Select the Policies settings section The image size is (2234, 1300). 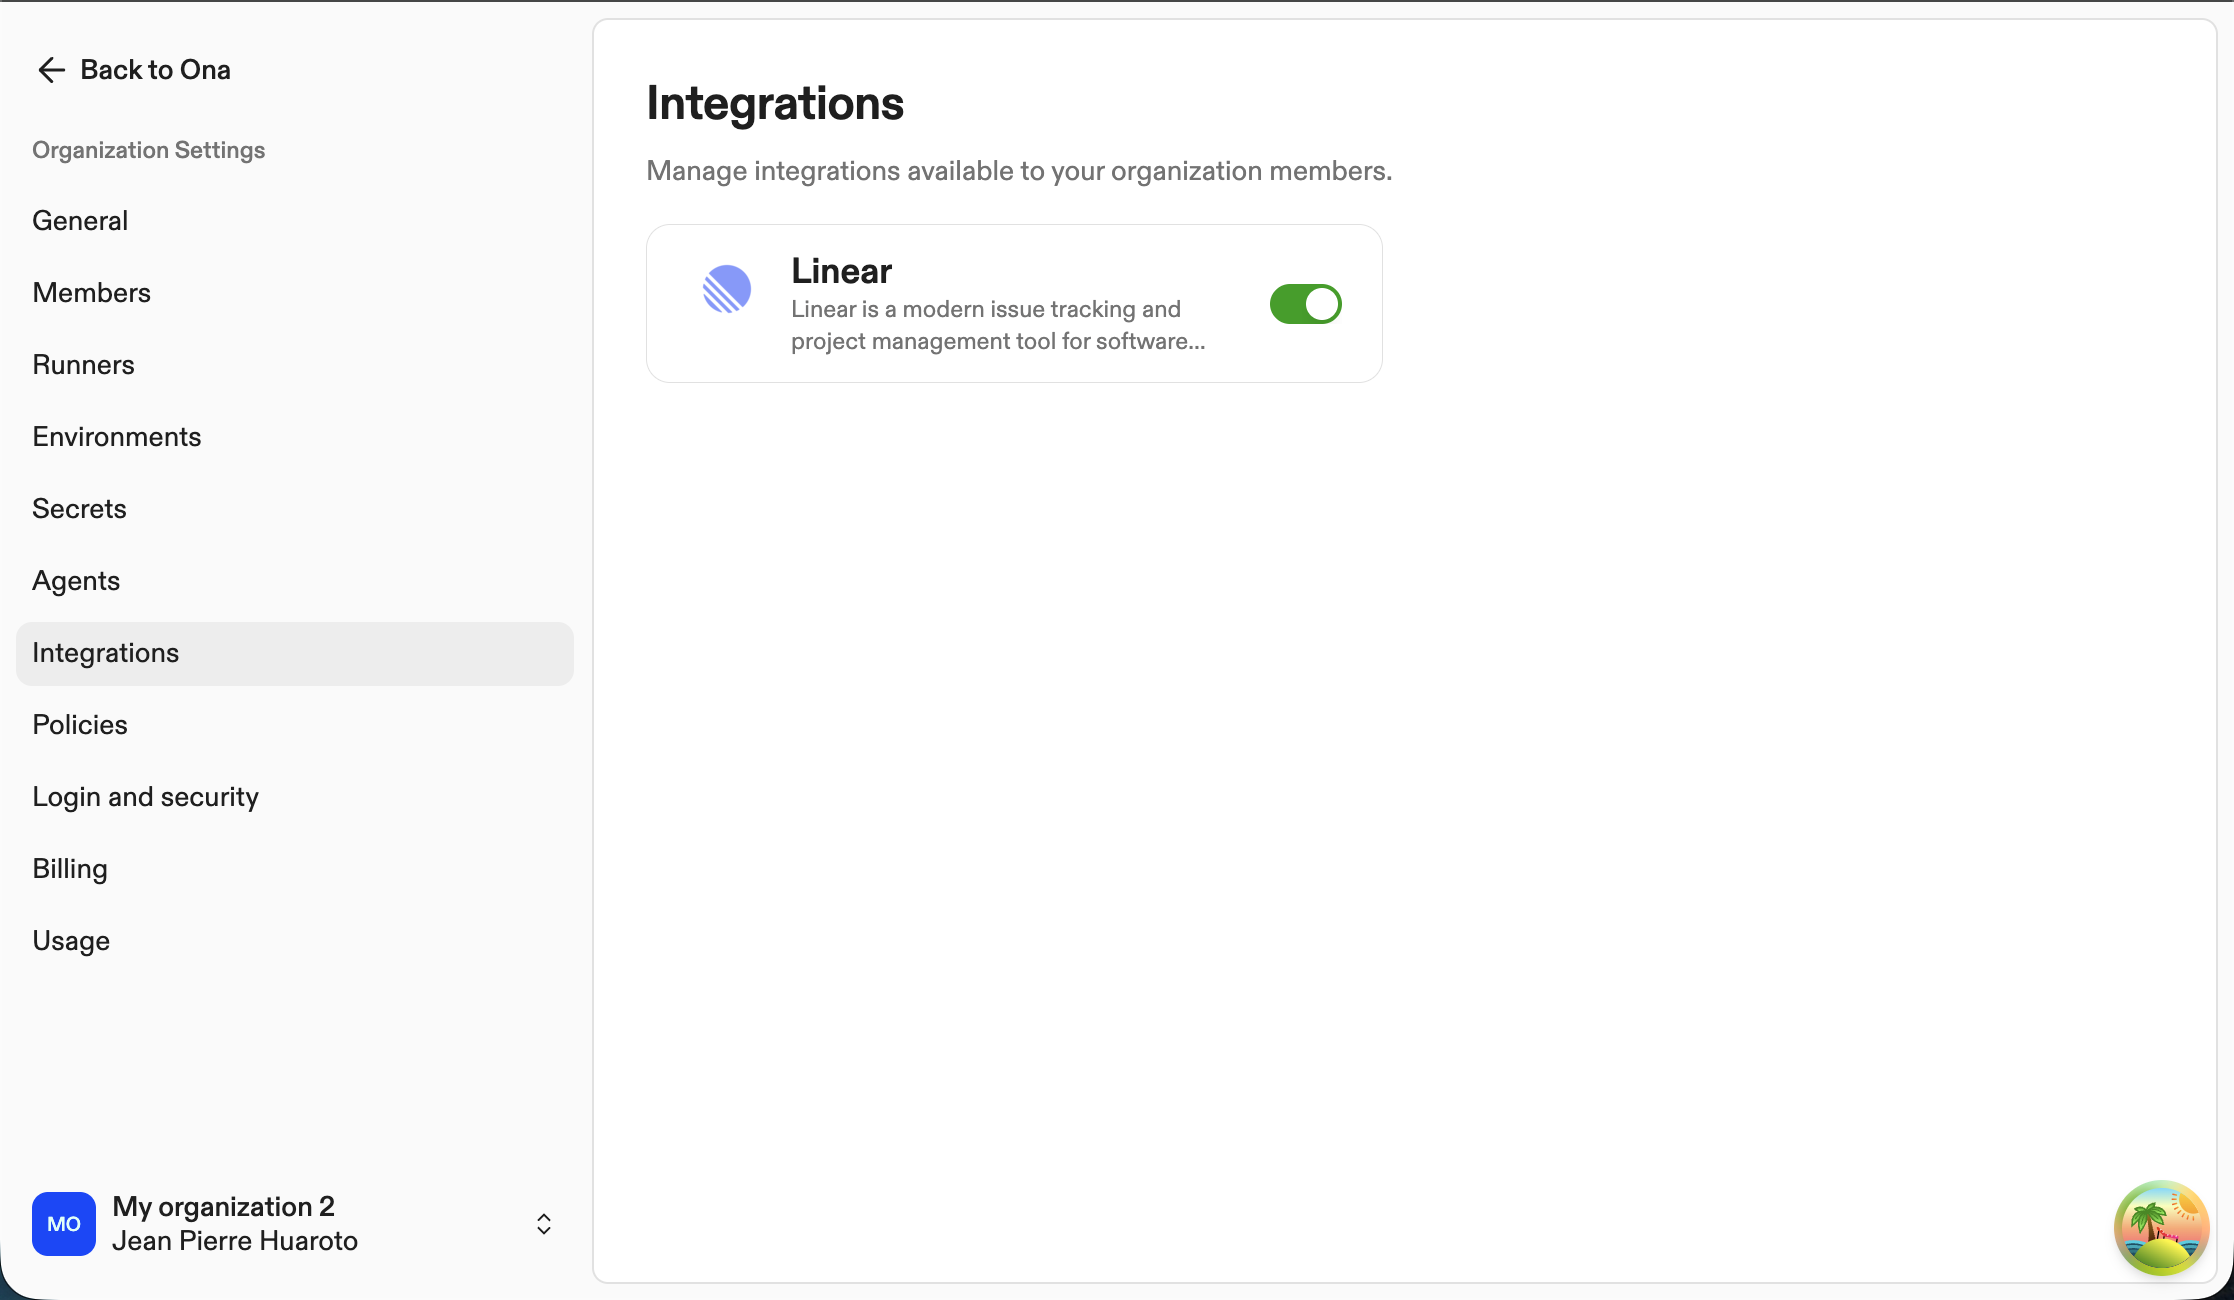tap(79, 724)
